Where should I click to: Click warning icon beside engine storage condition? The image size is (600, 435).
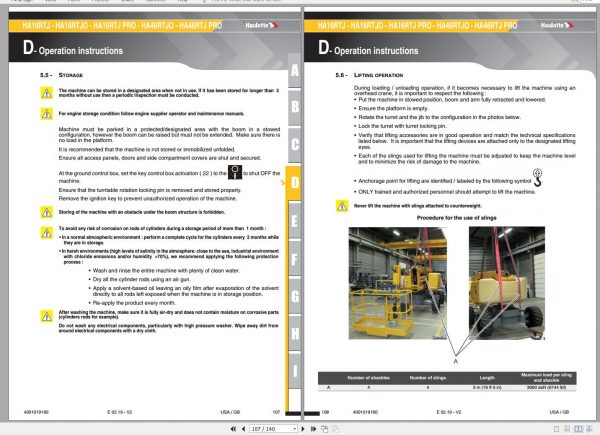[x=47, y=114]
